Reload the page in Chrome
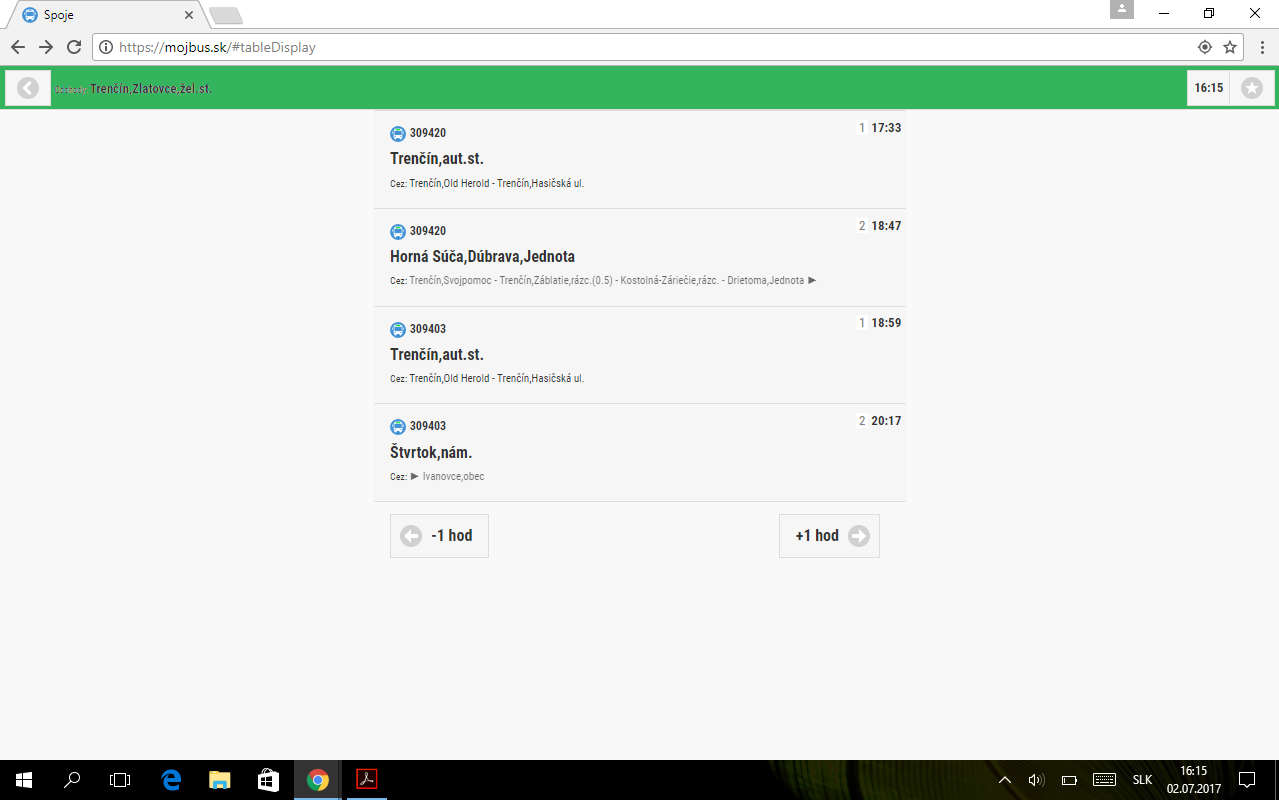The height and width of the screenshot is (801, 1279). pos(74,47)
